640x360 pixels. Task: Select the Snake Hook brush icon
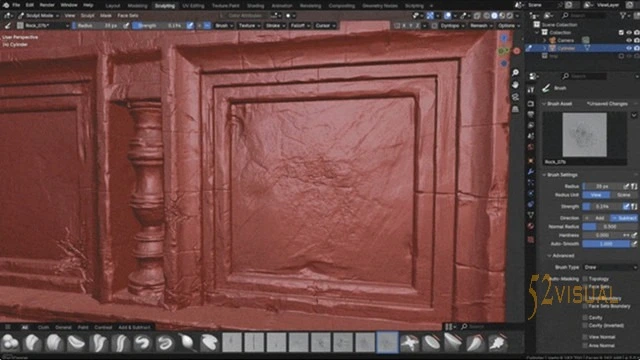pos(143,342)
